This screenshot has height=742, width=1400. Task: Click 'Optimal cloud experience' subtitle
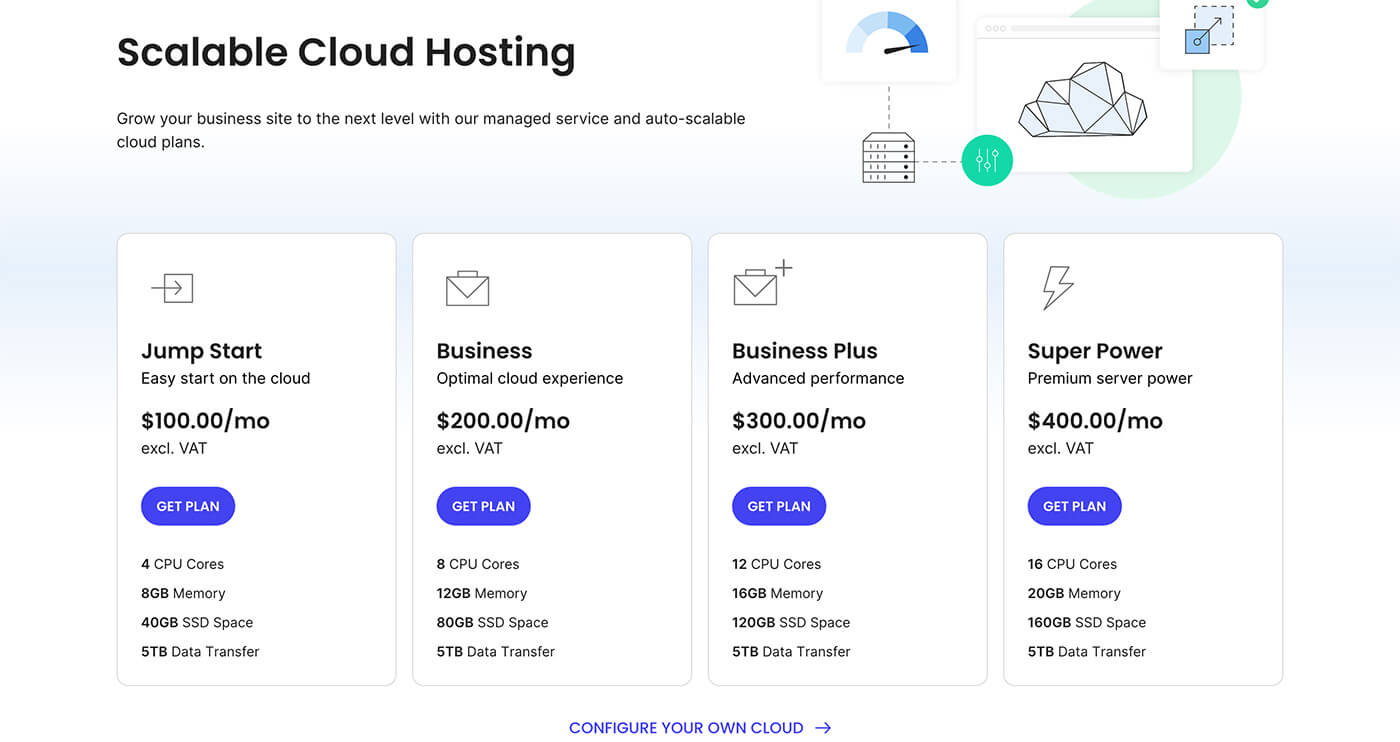530,378
